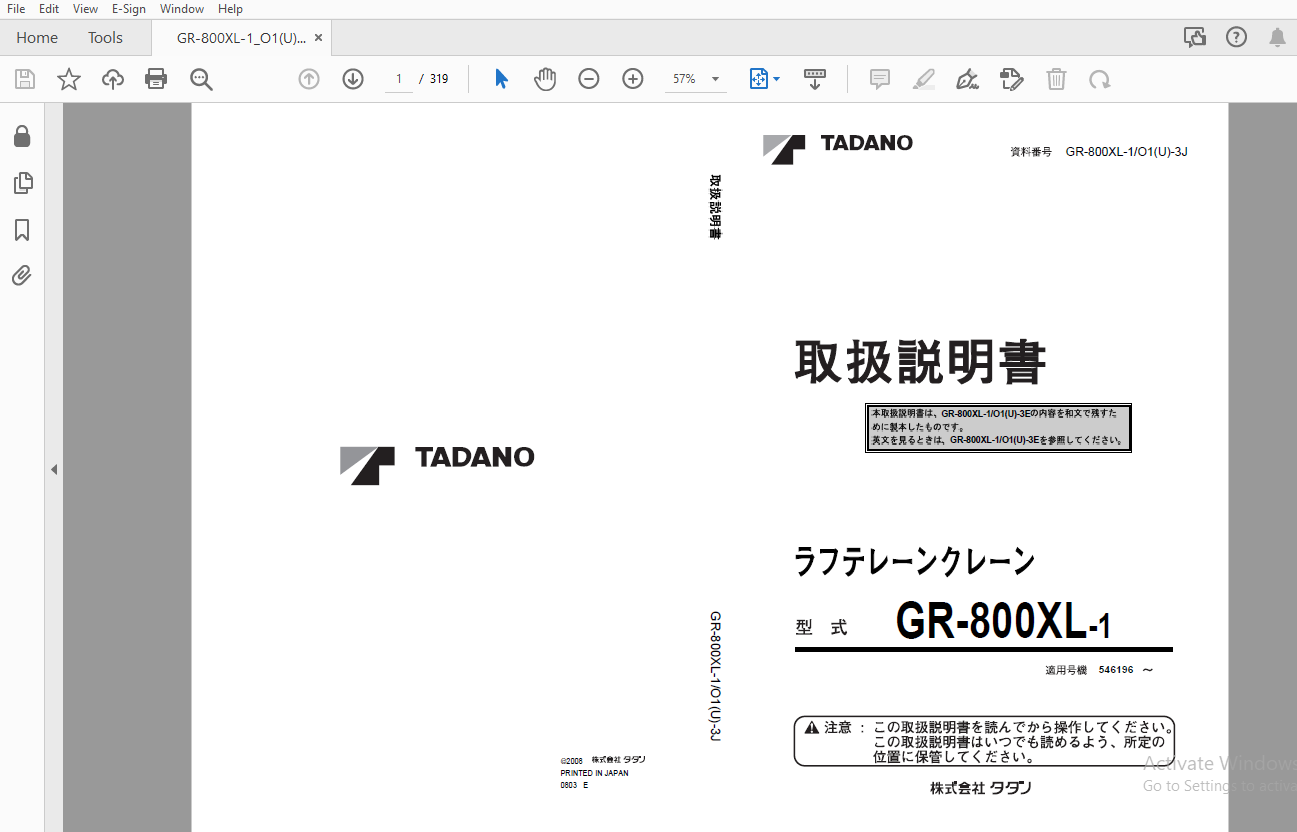Print the file with the printer icon
The width and height of the screenshot is (1297, 832).
pos(156,79)
